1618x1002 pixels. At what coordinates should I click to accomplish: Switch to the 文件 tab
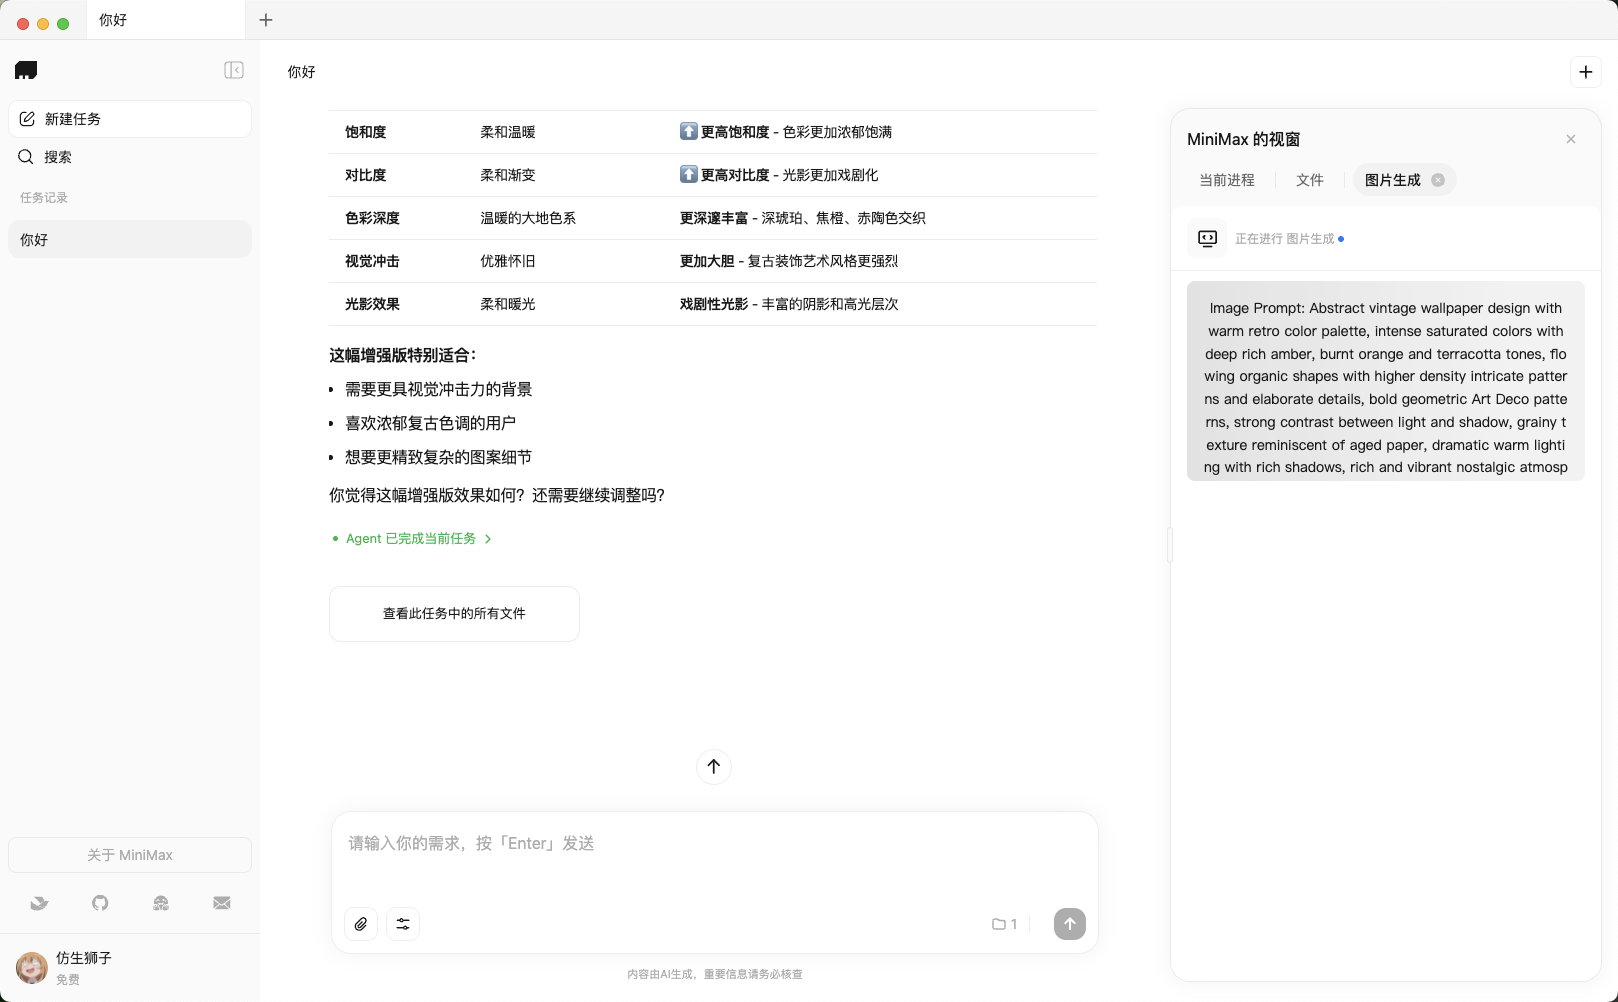pyautogui.click(x=1309, y=180)
